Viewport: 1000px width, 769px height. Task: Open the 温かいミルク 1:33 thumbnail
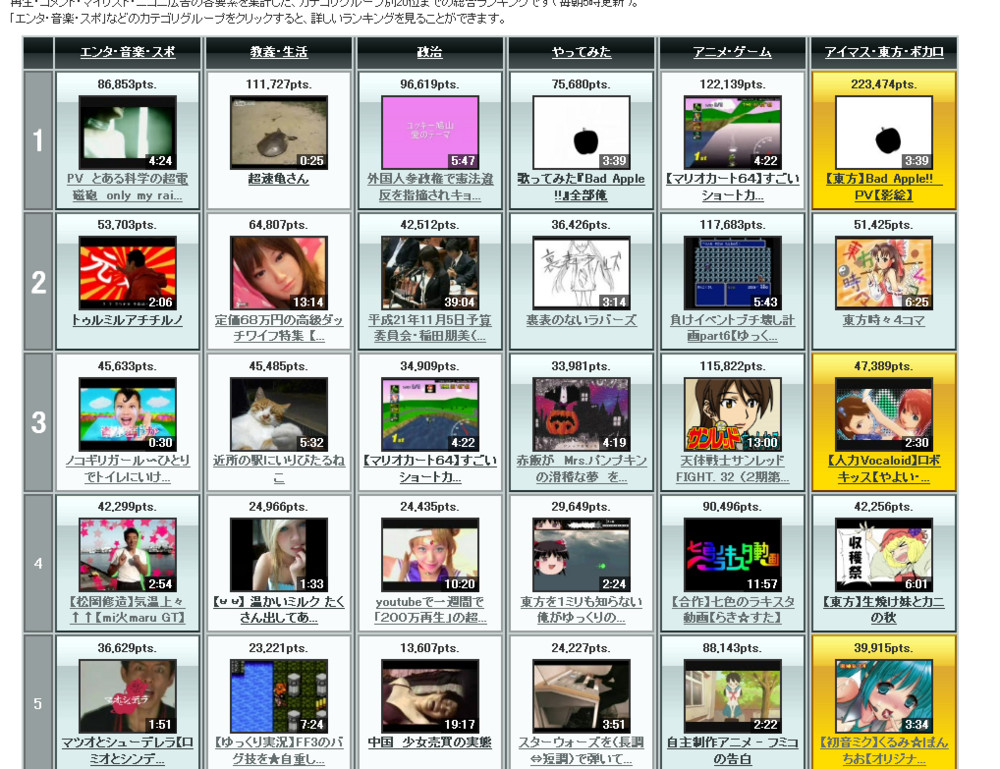point(279,555)
